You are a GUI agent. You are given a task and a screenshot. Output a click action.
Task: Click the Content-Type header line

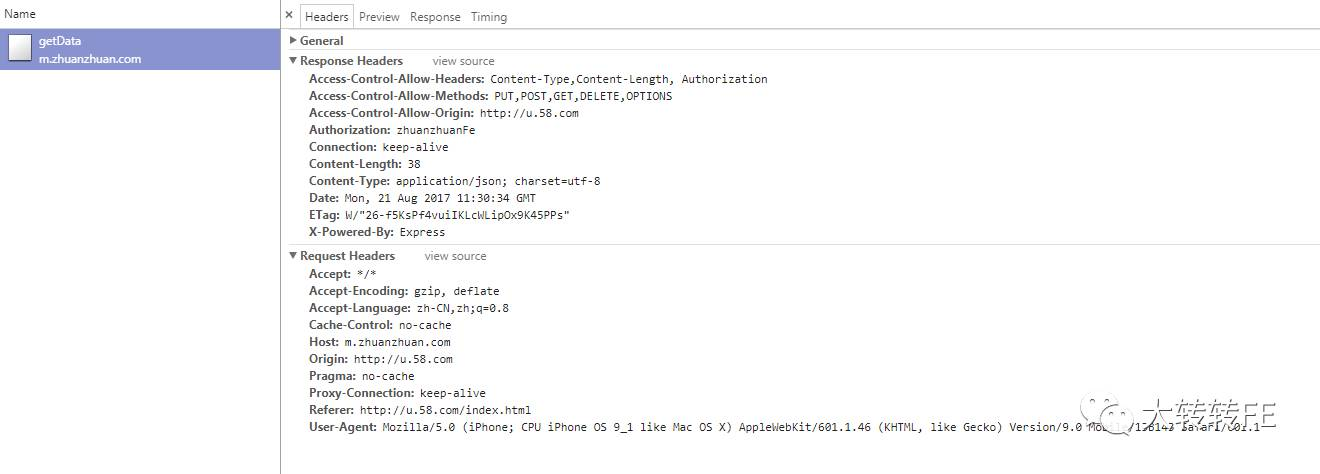pos(454,181)
